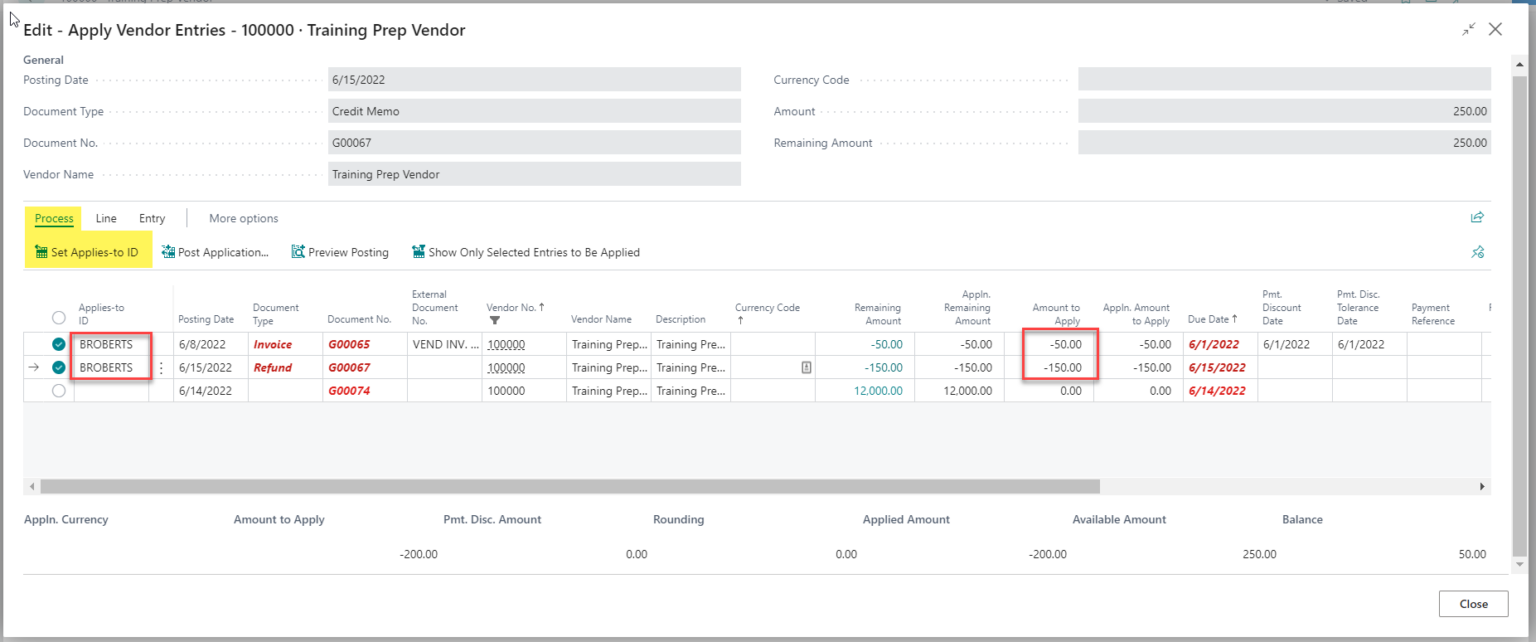Open Post Application from the toolbar
This screenshot has width=1536, height=642.
216,252
